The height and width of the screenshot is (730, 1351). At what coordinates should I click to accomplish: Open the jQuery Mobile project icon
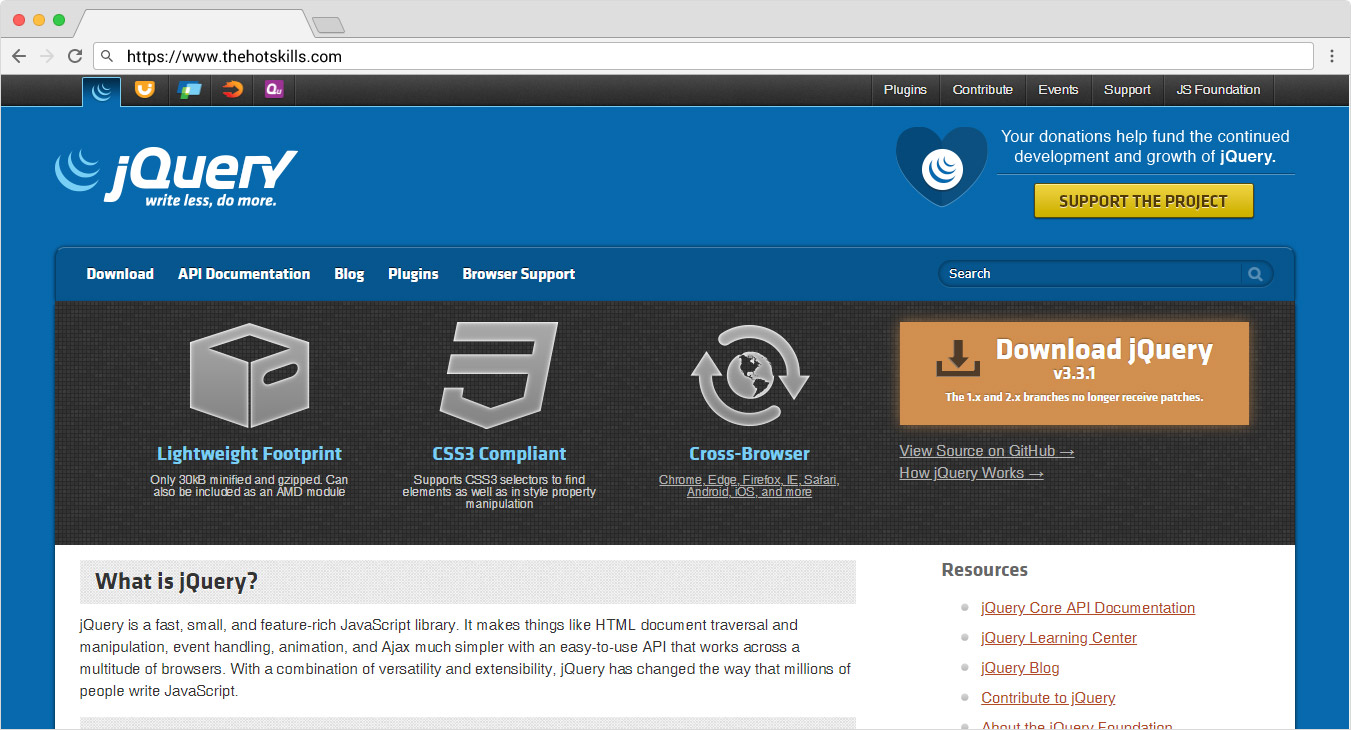point(189,90)
